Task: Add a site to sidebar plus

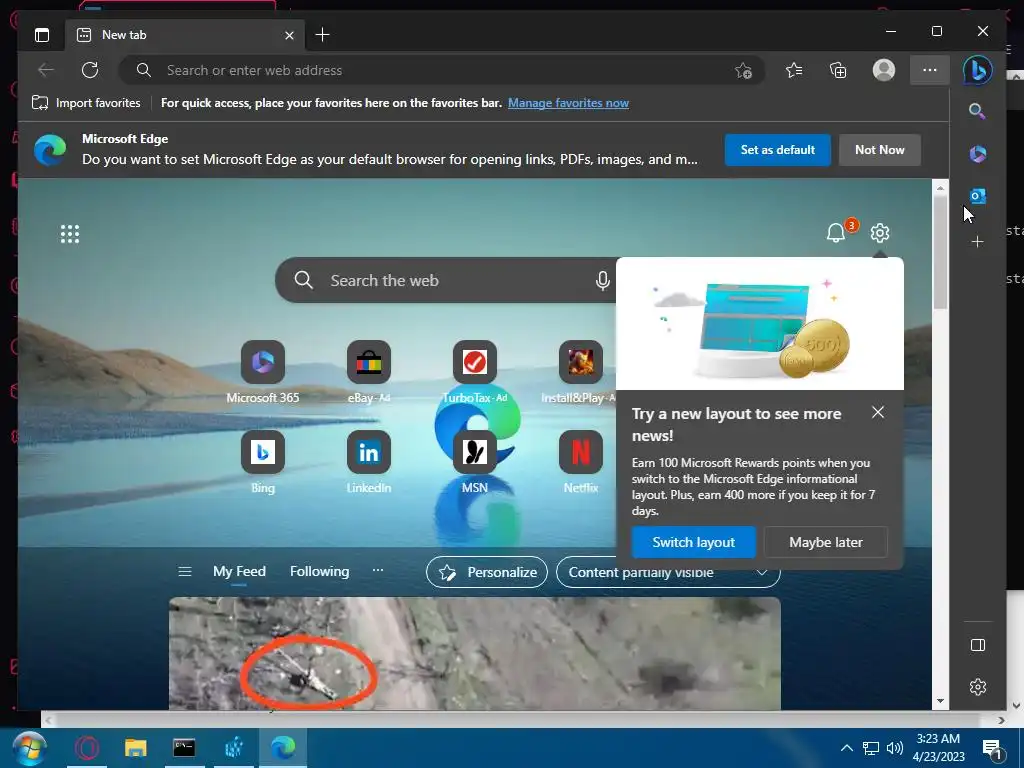Action: (977, 242)
